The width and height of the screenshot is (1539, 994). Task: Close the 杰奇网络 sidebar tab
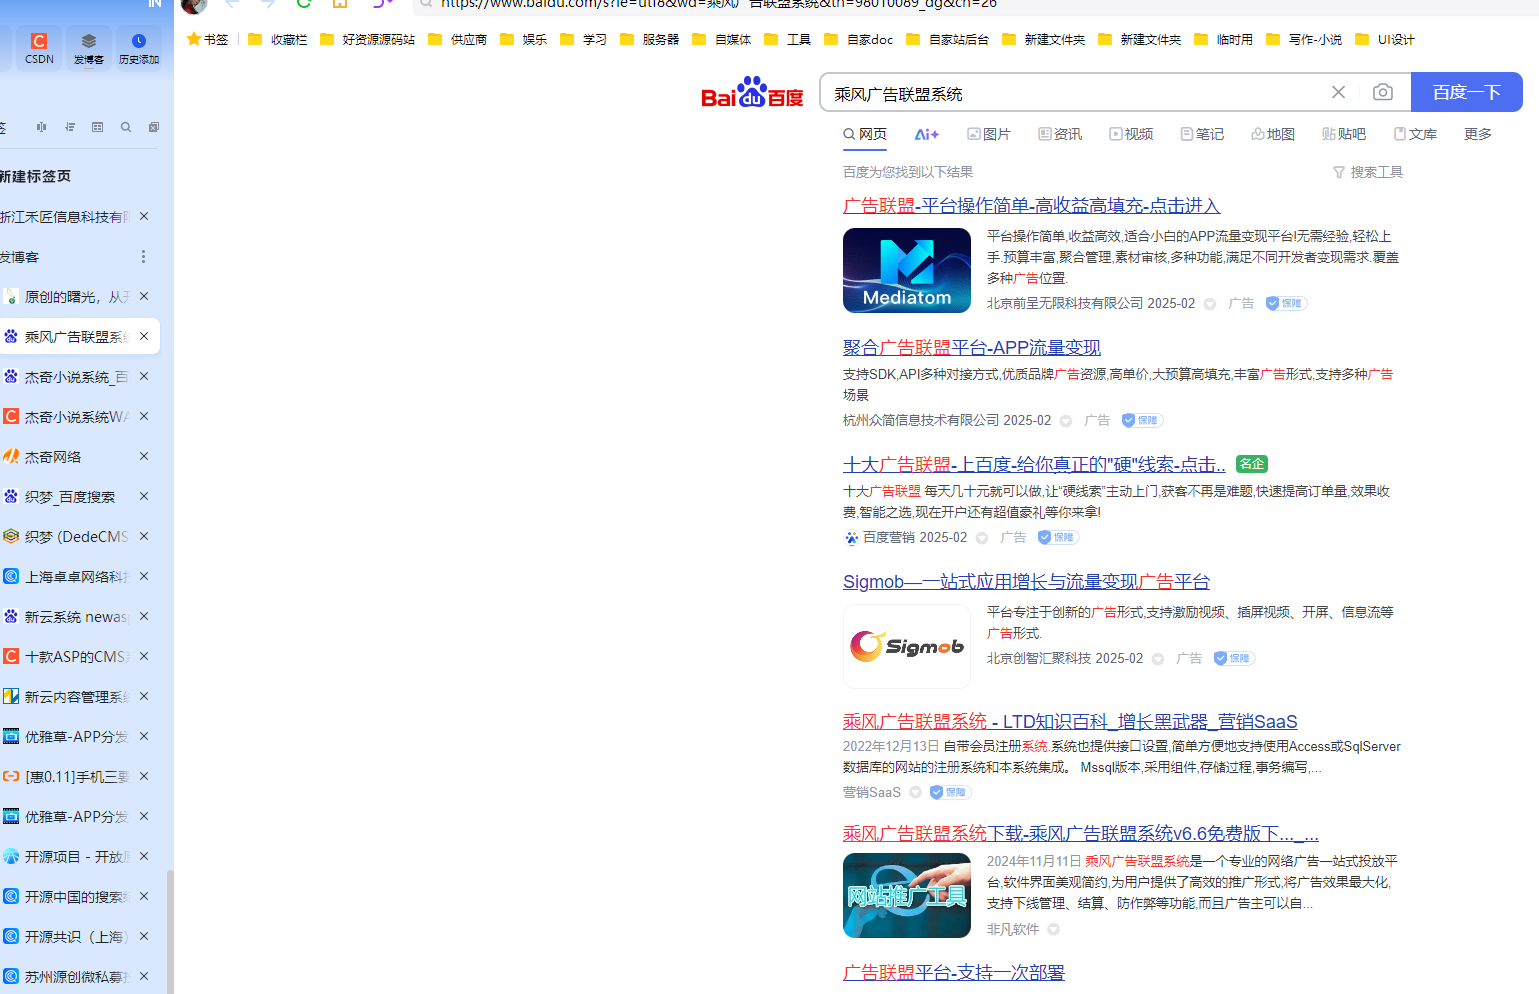point(144,456)
